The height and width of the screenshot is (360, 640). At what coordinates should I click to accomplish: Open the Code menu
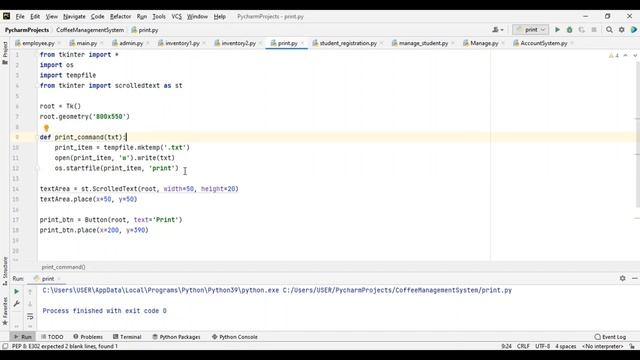[97, 16]
